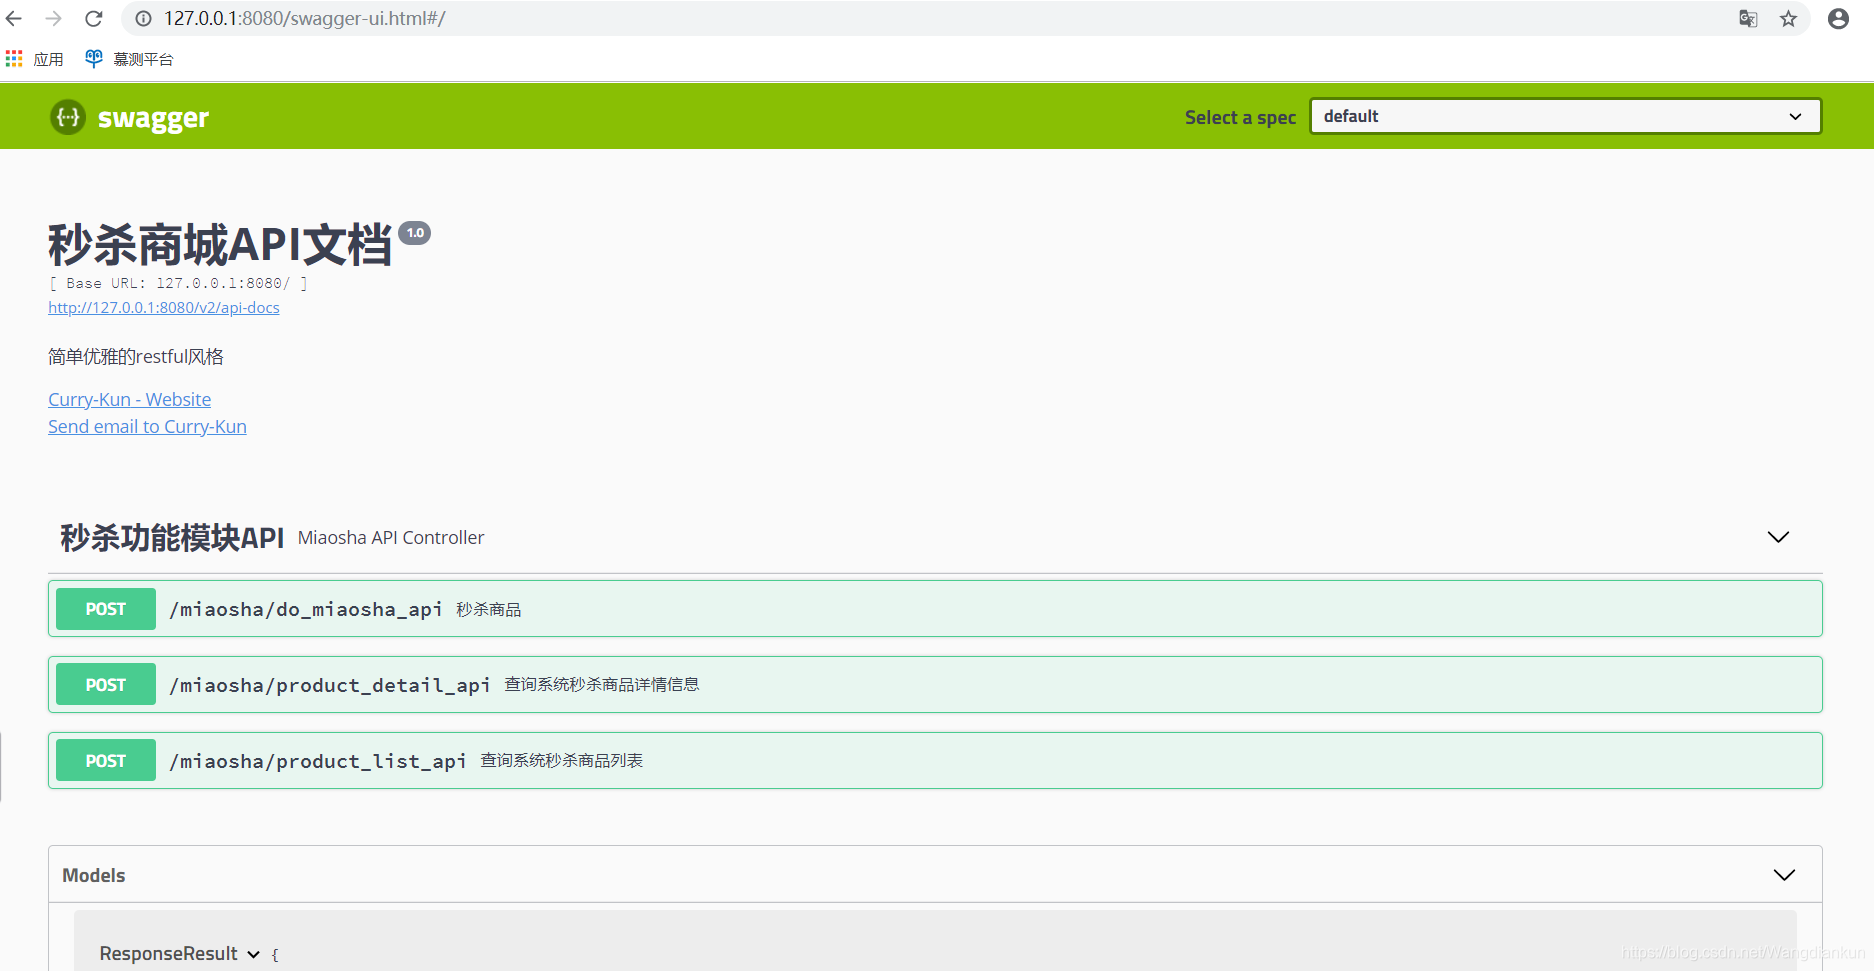Collapse the Models section chevron
The height and width of the screenshot is (971, 1874).
[1784, 875]
